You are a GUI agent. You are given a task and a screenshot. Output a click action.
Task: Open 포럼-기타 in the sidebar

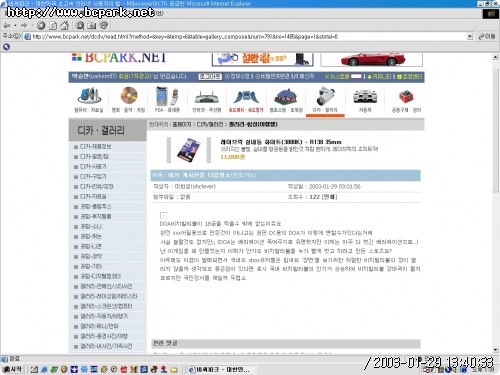(x=91, y=267)
